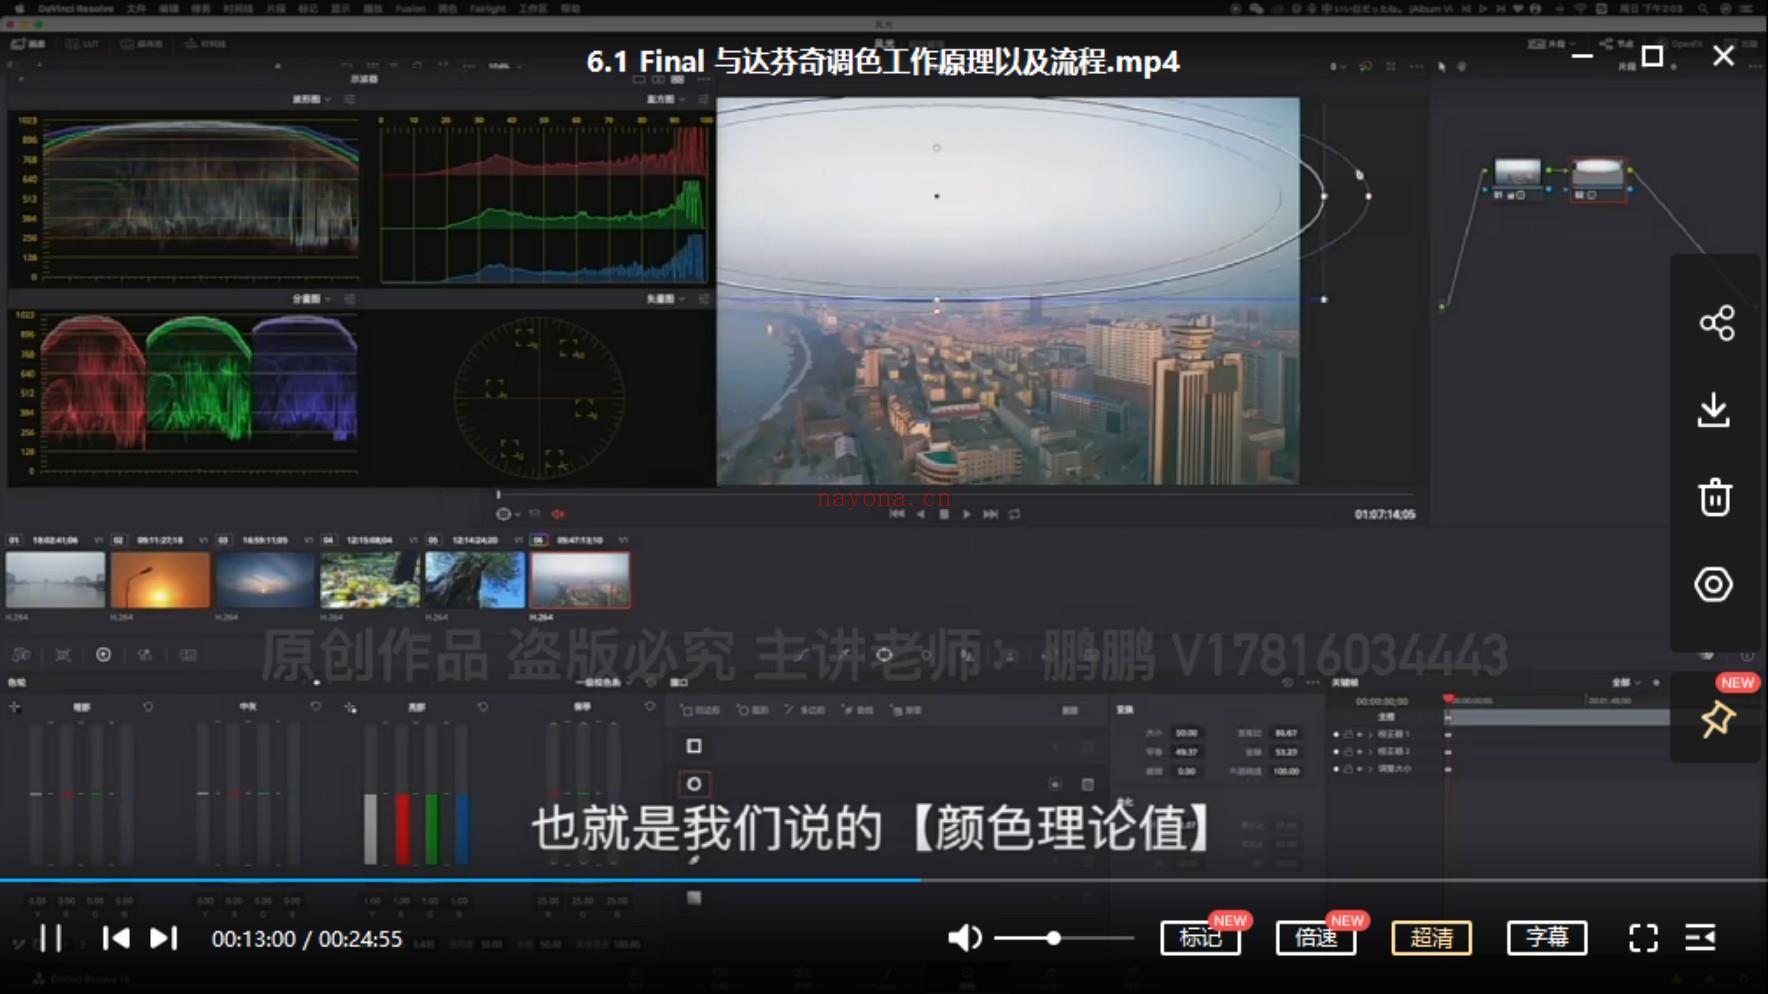
Task: Mute the player volume speaker icon
Action: point(964,938)
